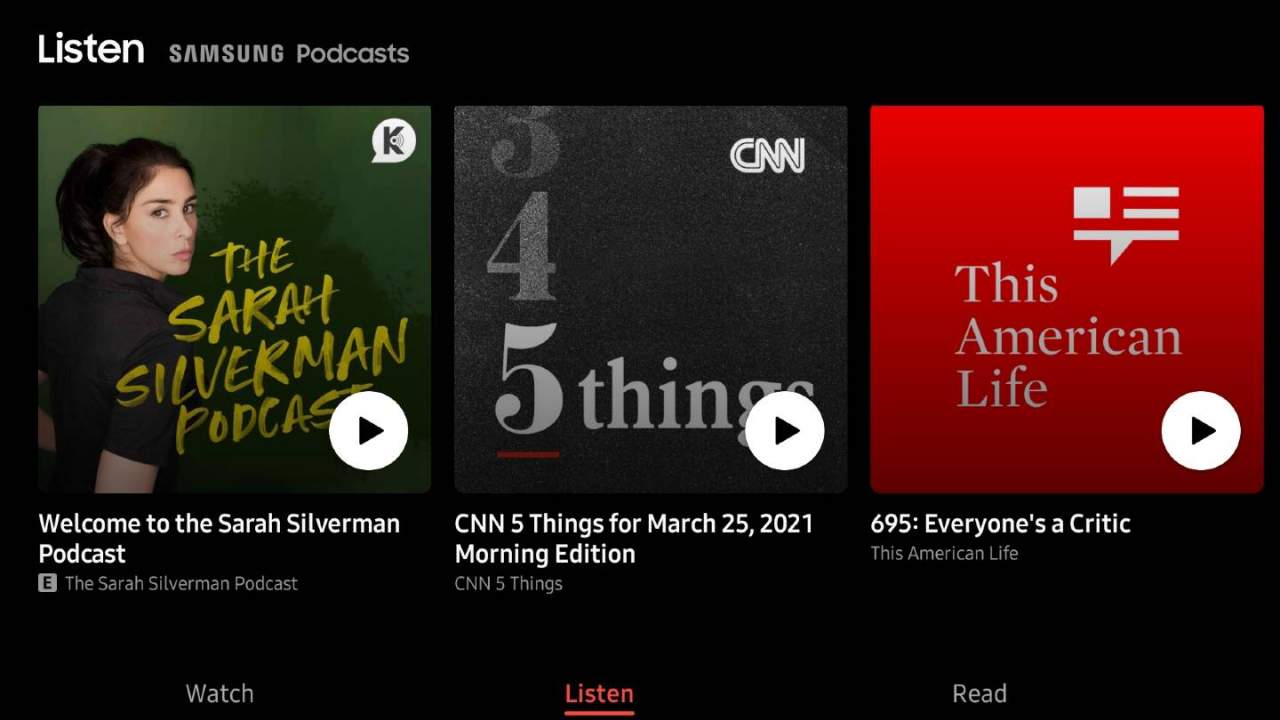Select the Listen tab
Viewport: 1280px width, 720px height.
coord(599,693)
